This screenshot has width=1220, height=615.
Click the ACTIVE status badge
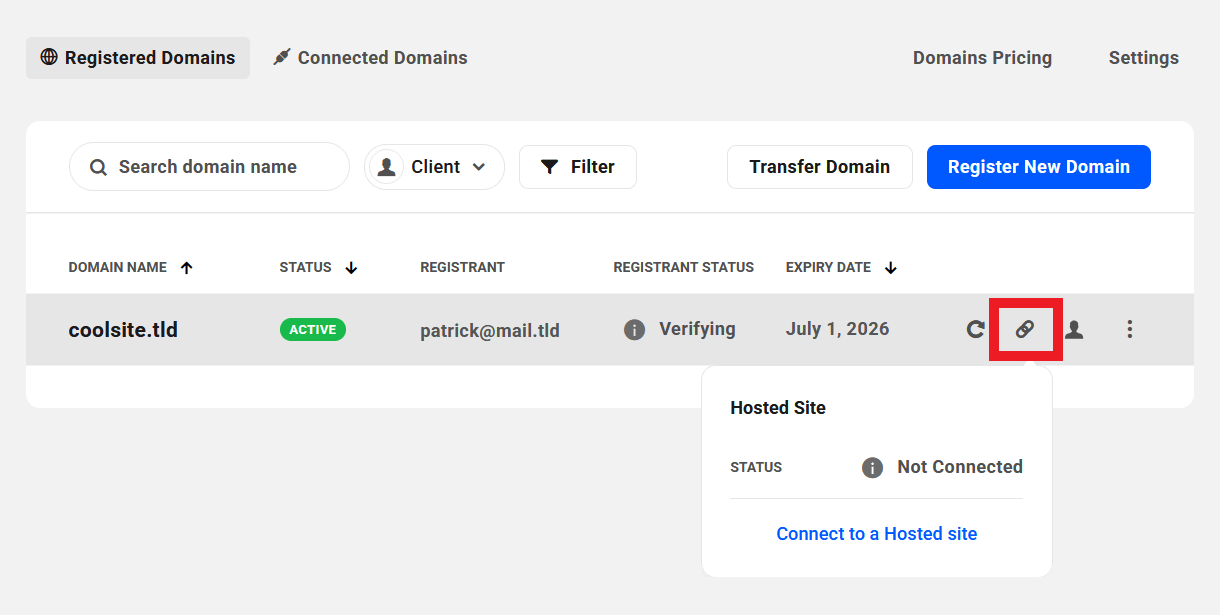(x=313, y=330)
